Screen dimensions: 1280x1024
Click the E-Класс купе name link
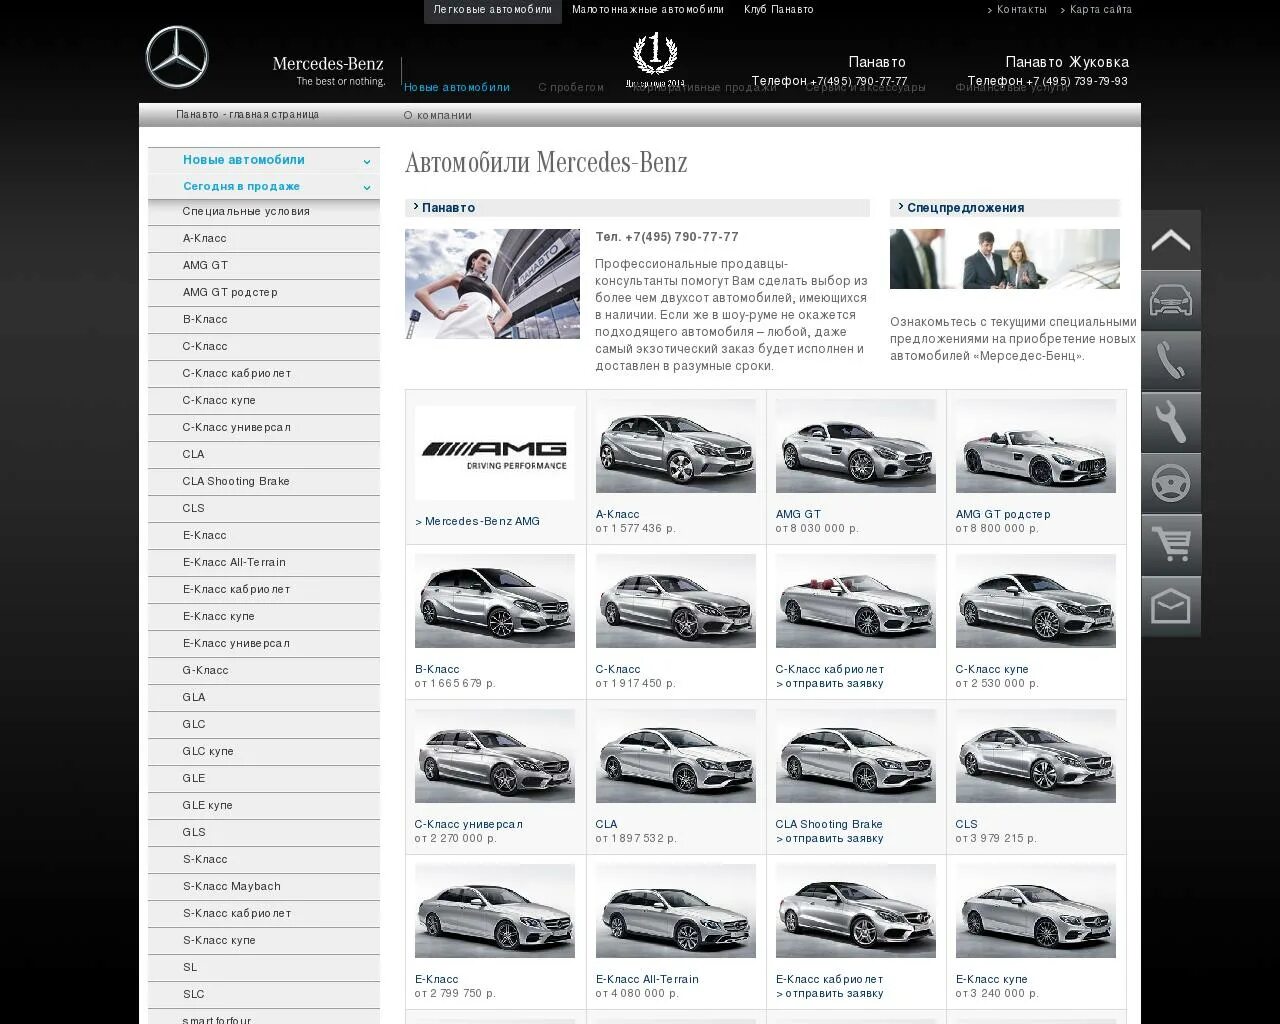992,980
